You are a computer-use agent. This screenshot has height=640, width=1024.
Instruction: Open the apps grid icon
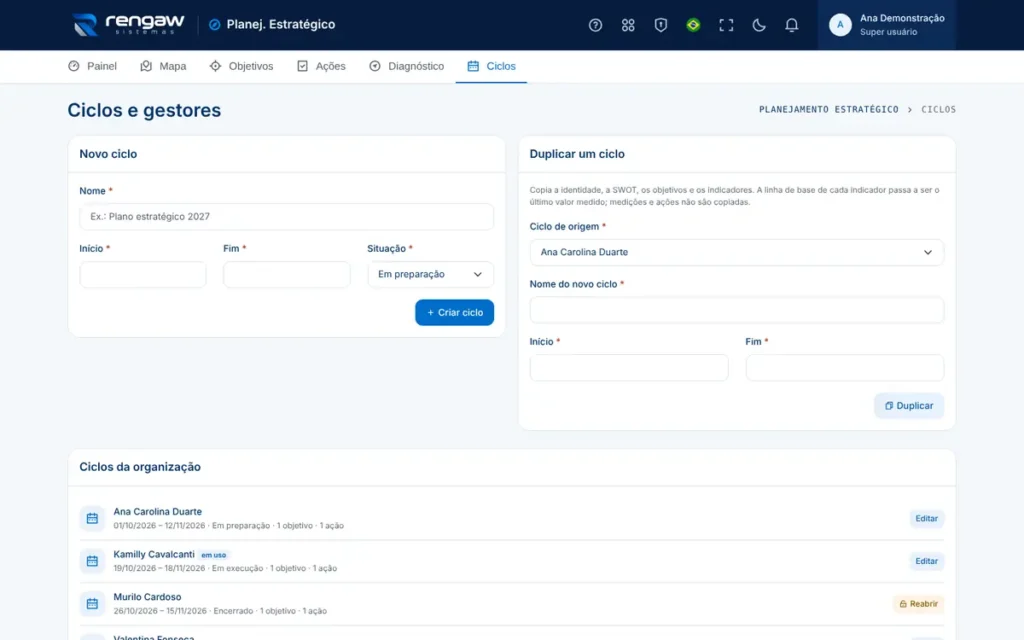pos(628,25)
